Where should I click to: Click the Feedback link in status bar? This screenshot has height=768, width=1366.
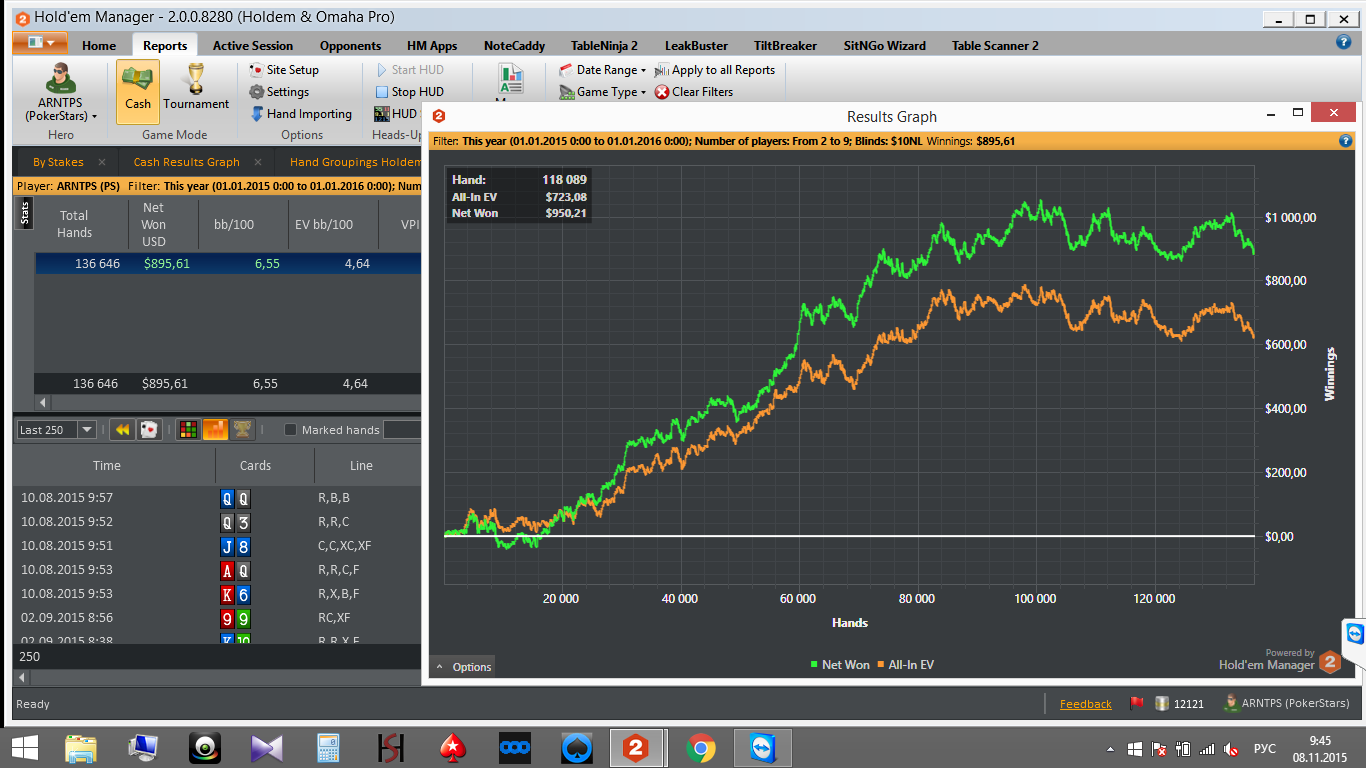point(1085,704)
